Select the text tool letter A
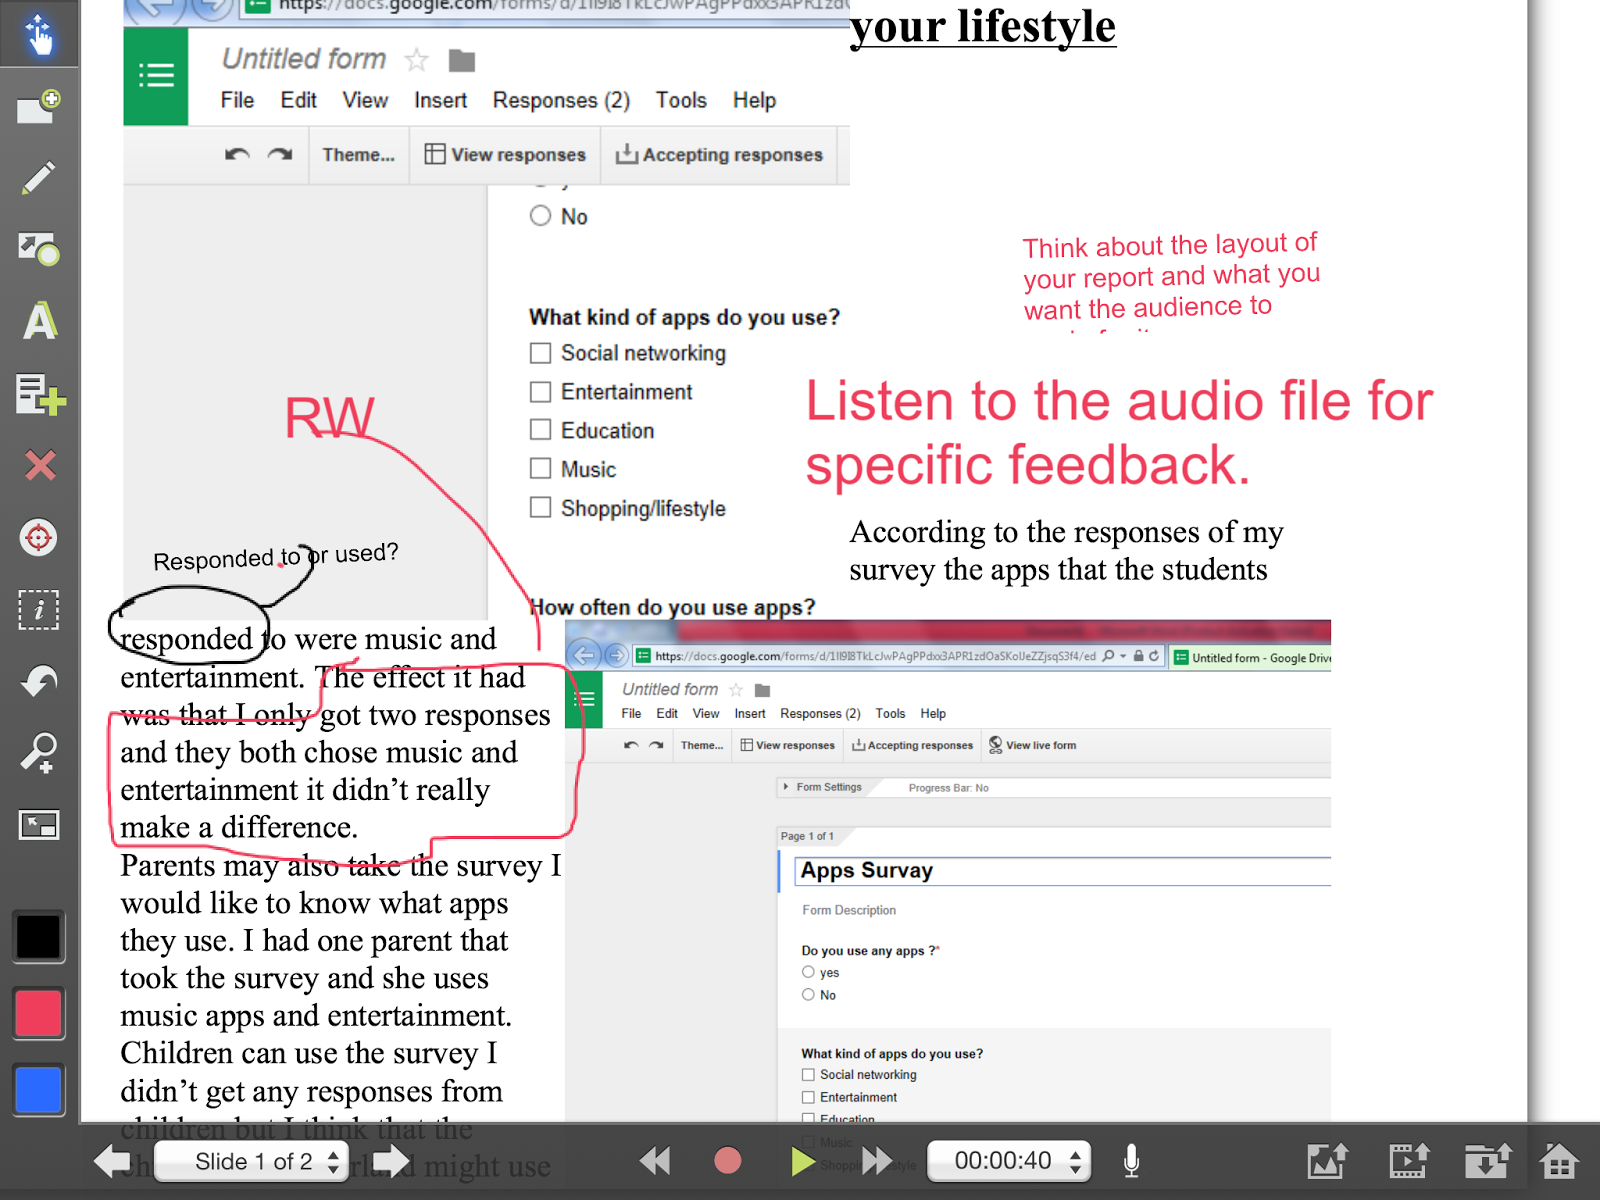 pyautogui.click(x=39, y=321)
